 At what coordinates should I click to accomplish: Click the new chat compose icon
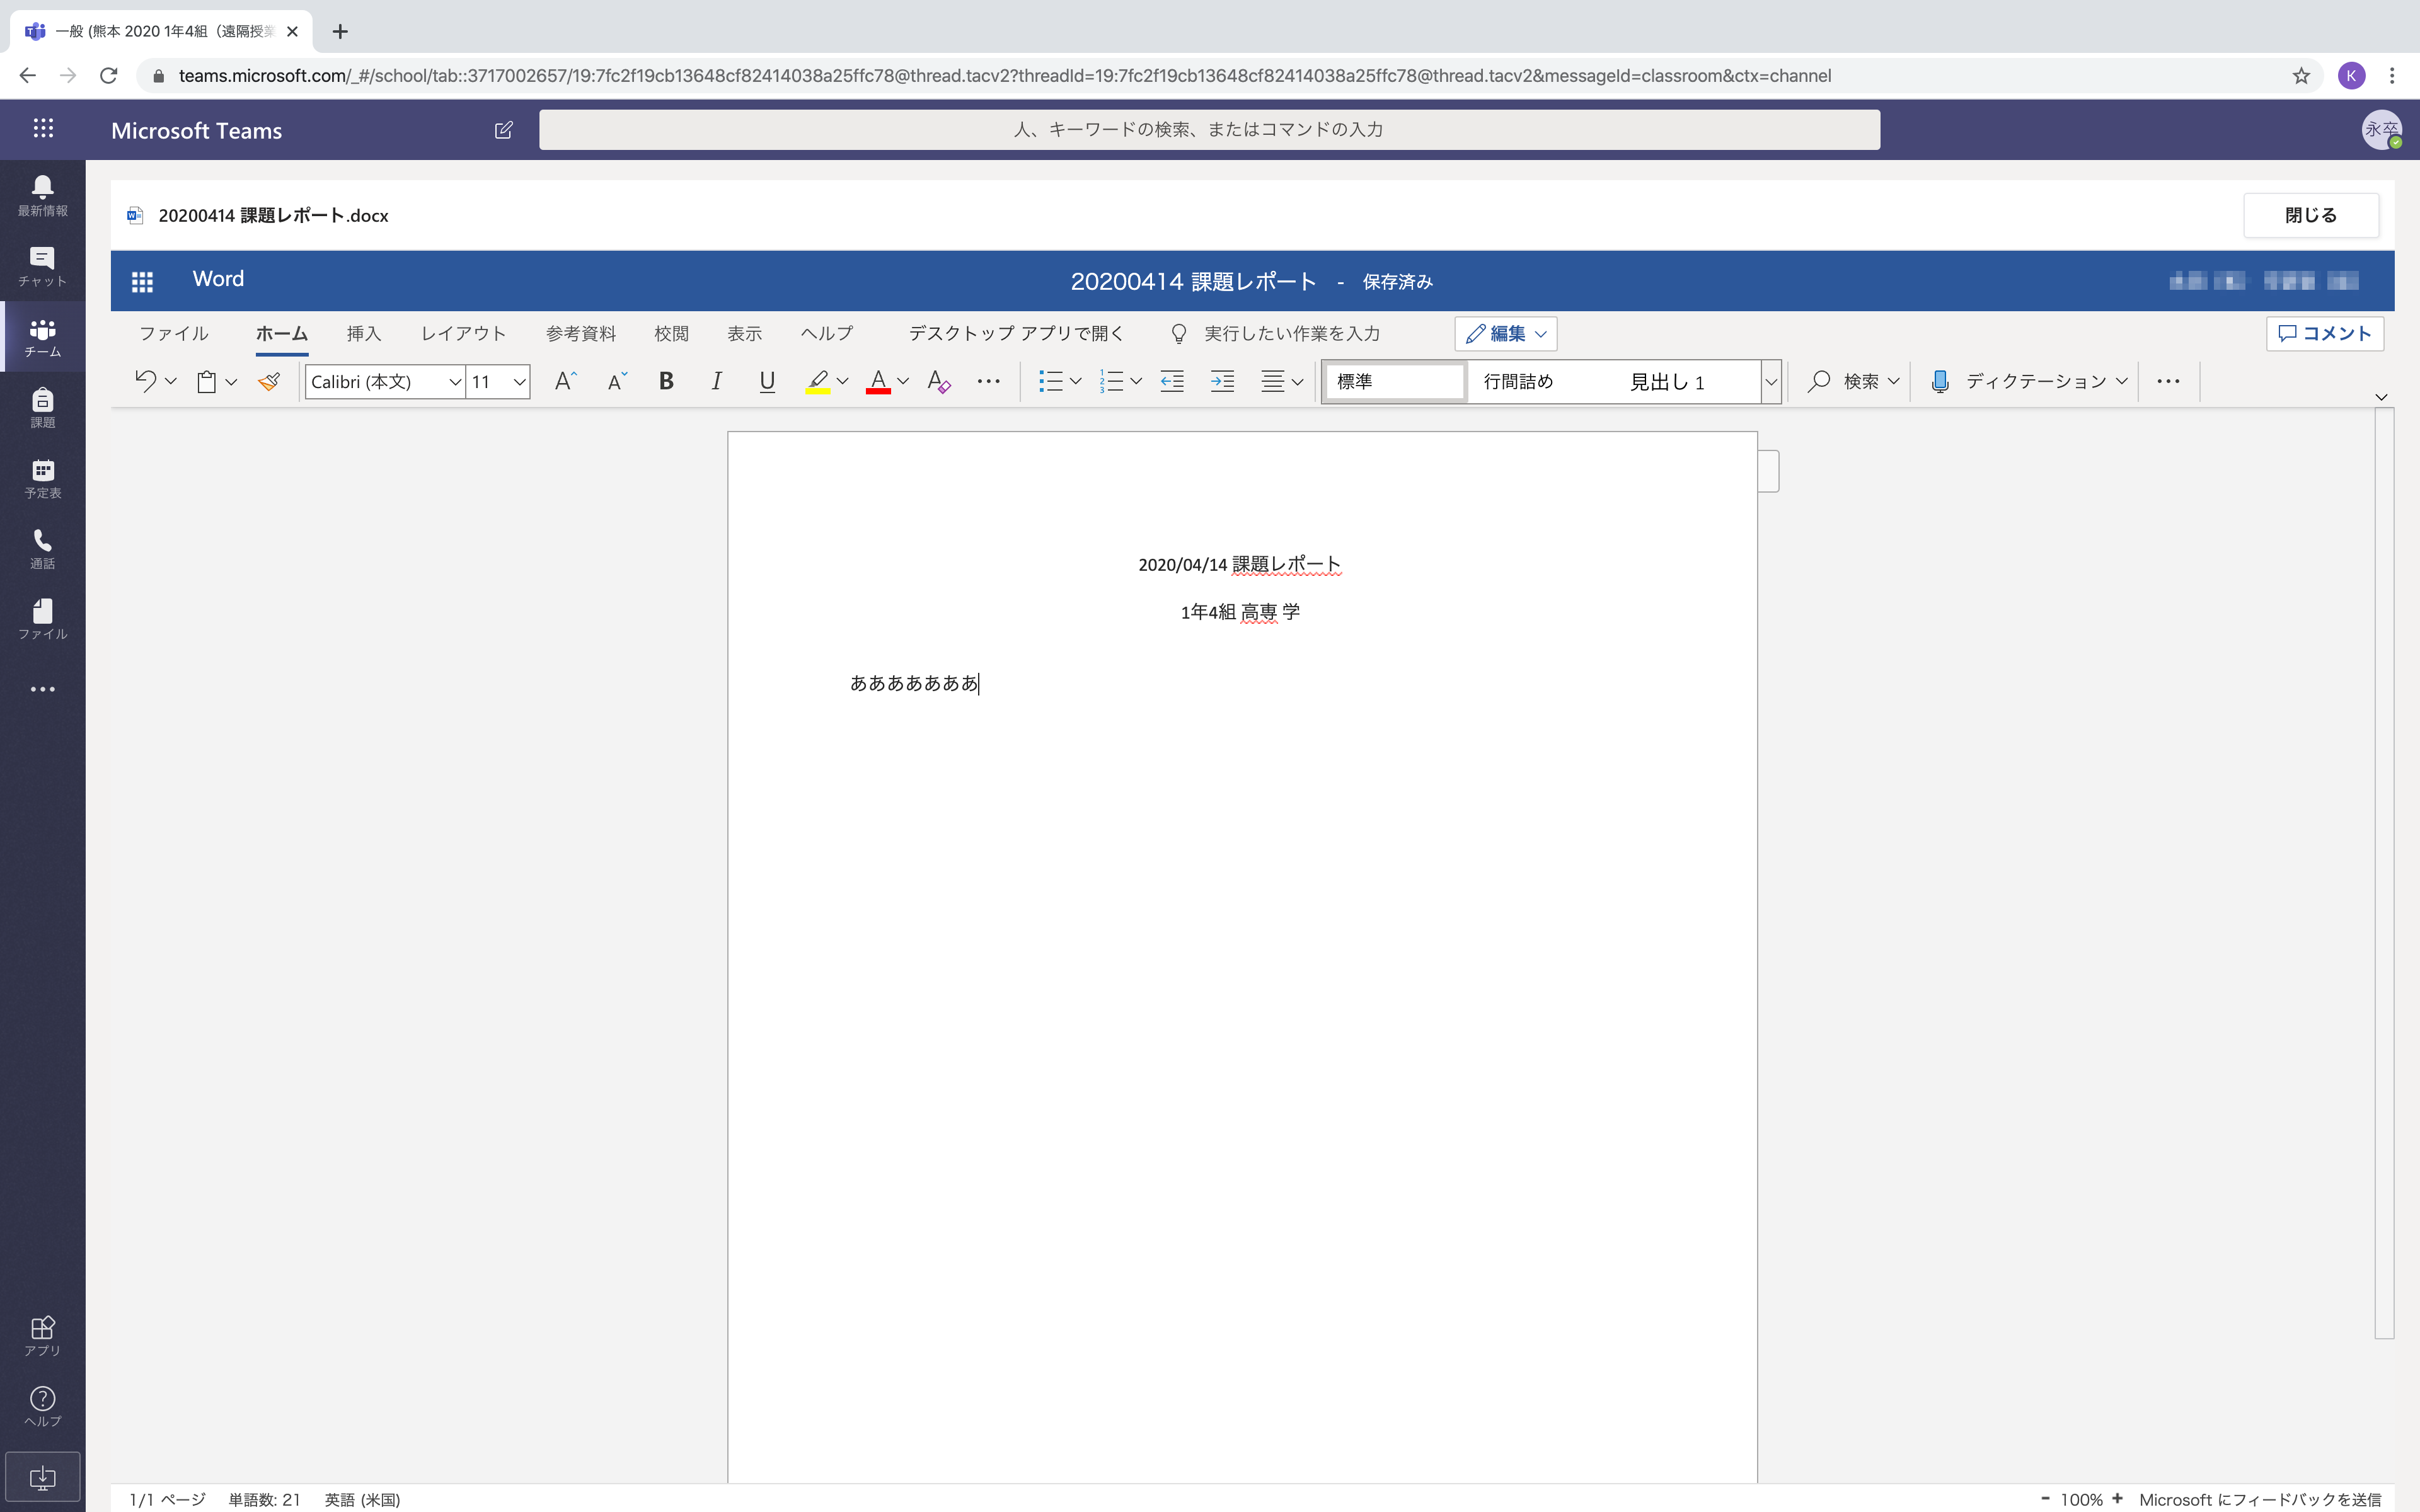[x=503, y=130]
